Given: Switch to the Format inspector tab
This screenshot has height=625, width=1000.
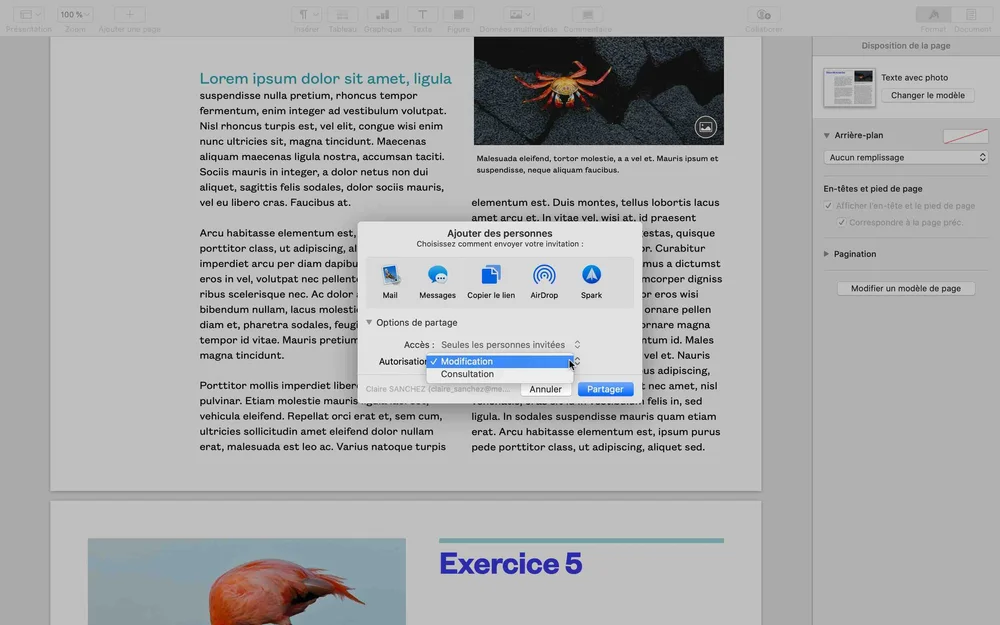Looking at the screenshot, I should (x=934, y=15).
